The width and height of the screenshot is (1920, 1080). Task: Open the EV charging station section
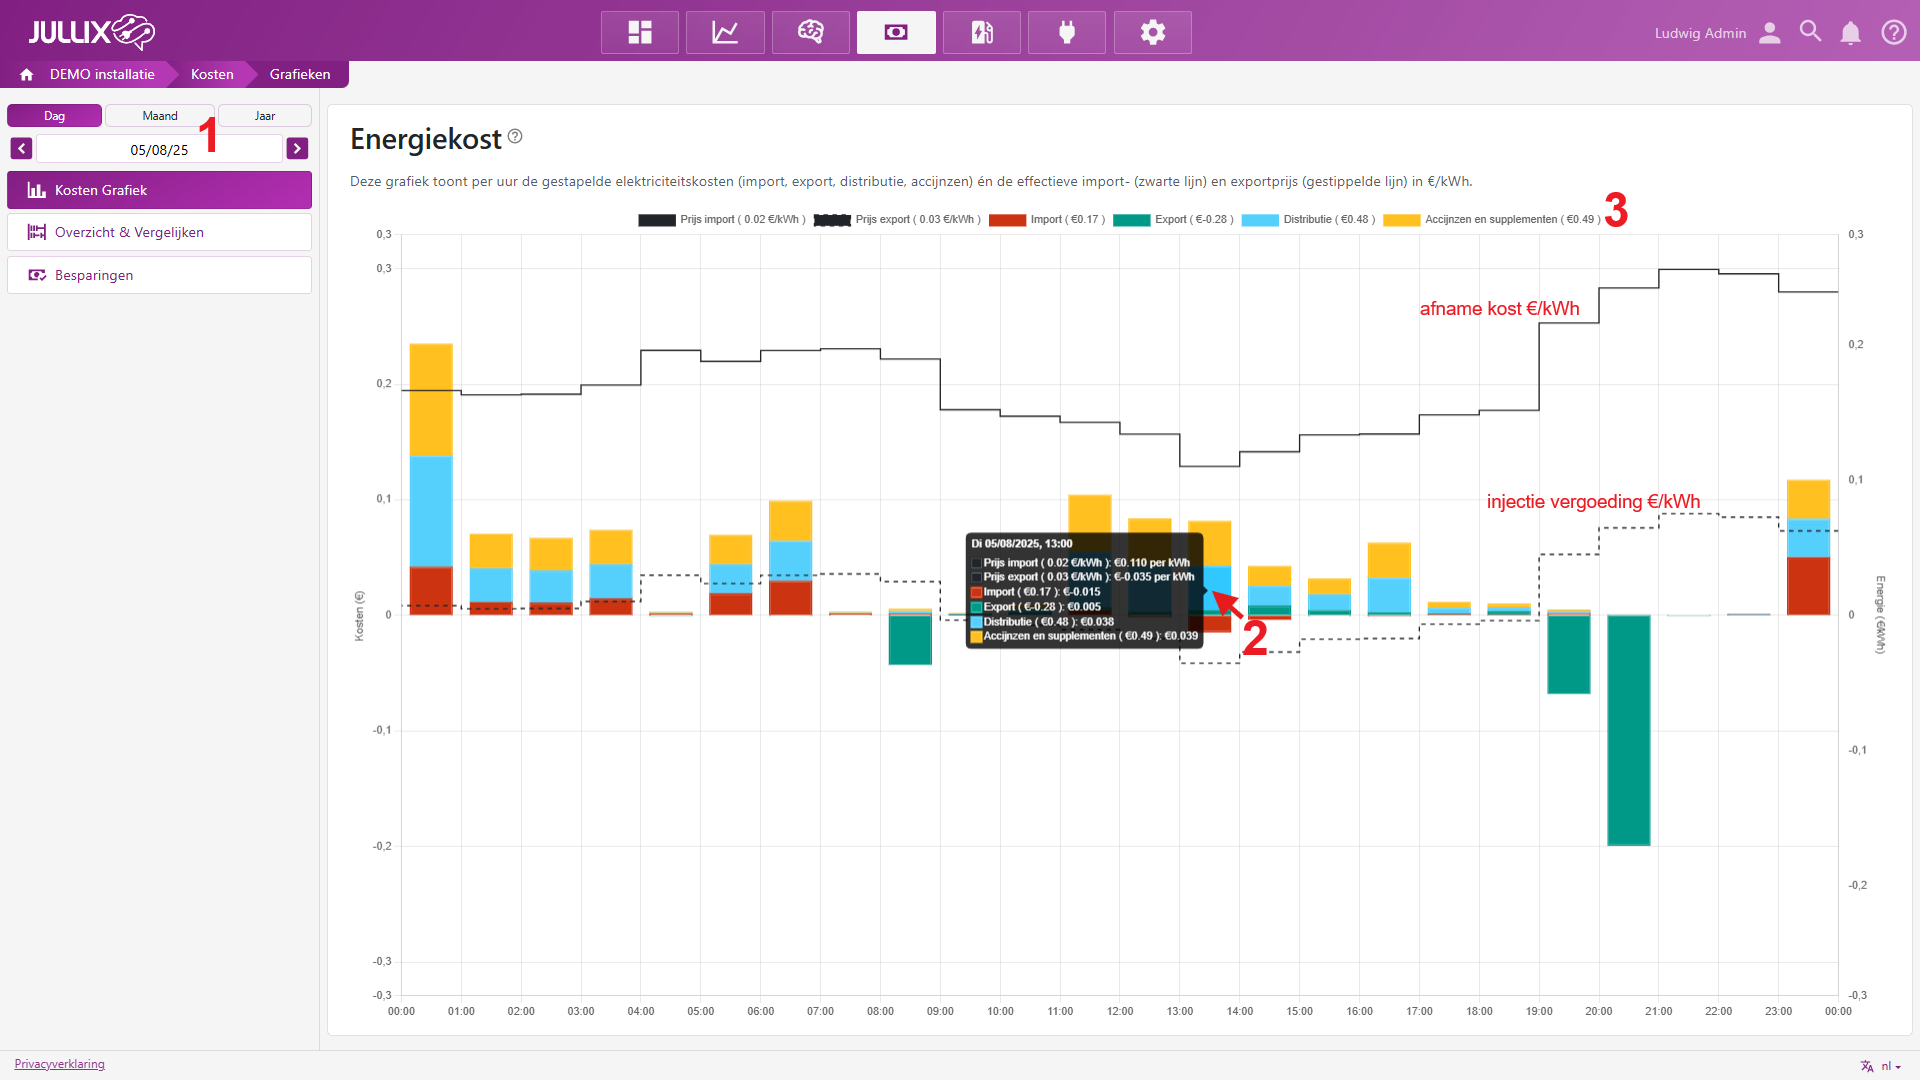coord(982,32)
